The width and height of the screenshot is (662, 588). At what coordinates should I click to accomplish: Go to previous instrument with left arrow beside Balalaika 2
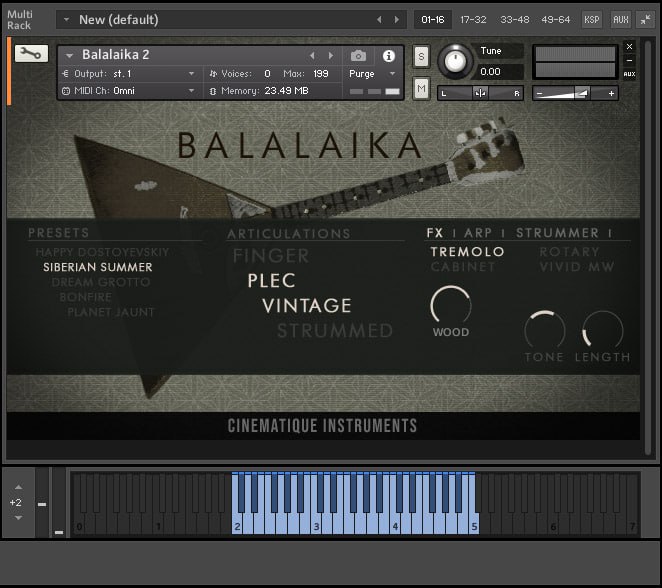click(312, 55)
